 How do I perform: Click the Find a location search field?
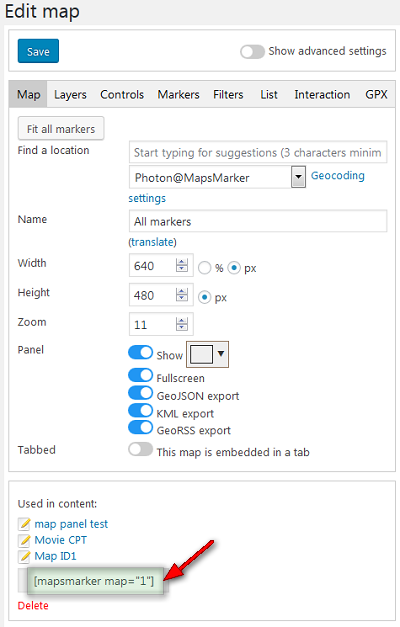coord(258,152)
